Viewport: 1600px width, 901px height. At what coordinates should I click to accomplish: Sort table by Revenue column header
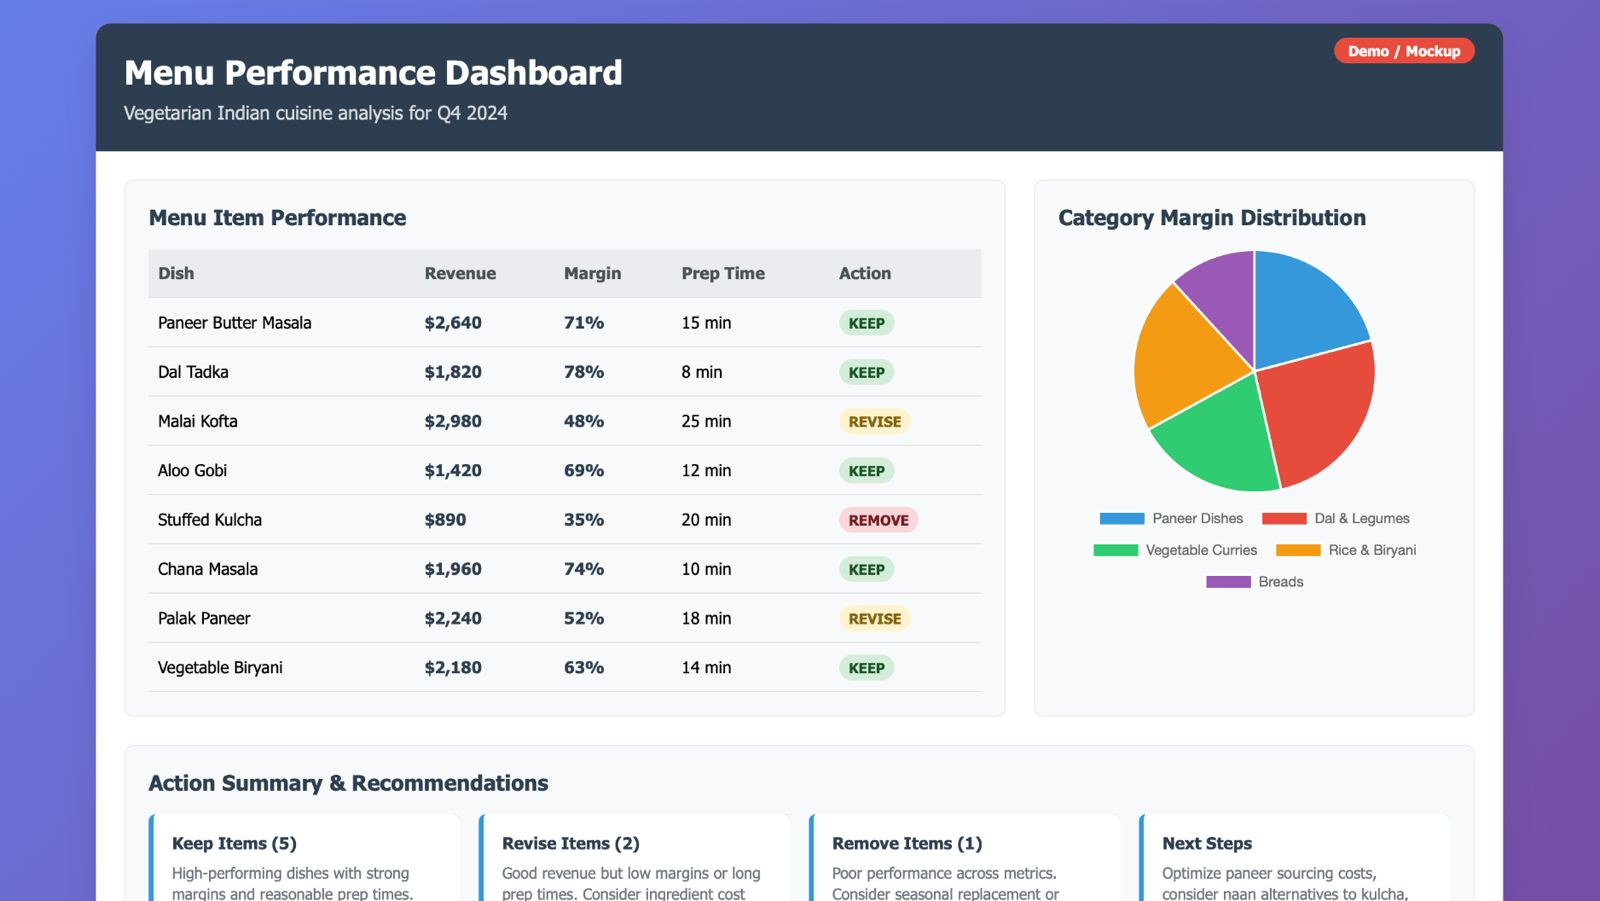(x=460, y=273)
